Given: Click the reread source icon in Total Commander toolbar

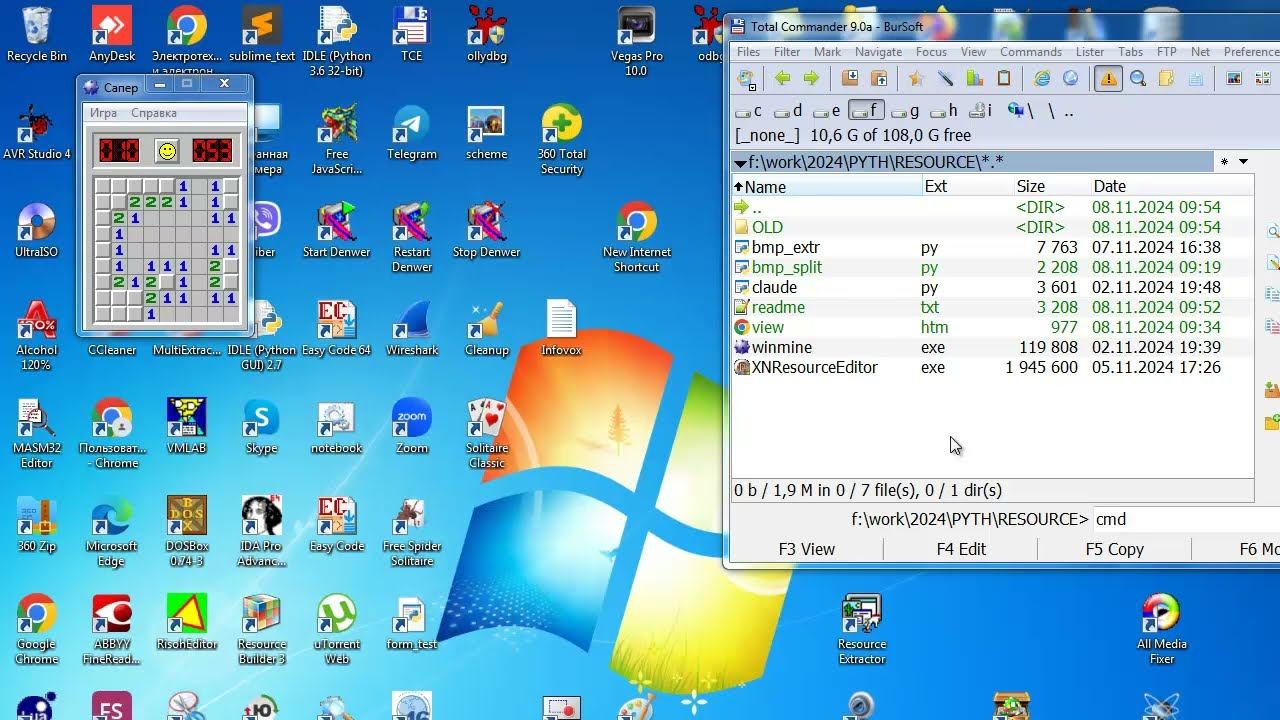Looking at the screenshot, I should (x=746, y=79).
